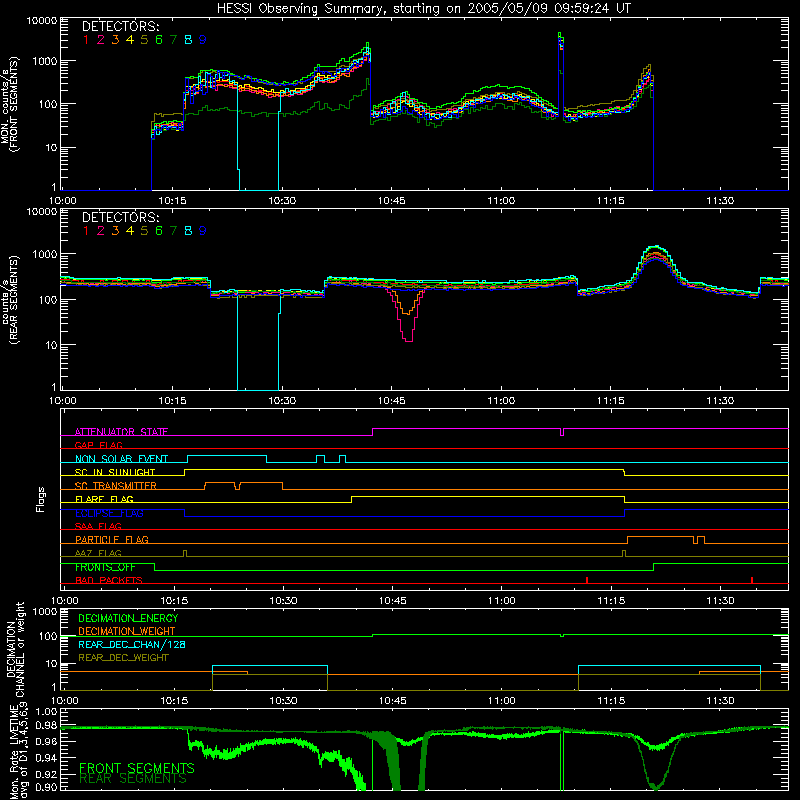The width and height of the screenshot is (800, 800).
Task: Click the 0.98 tick on the livetime axis
Action: (46, 726)
